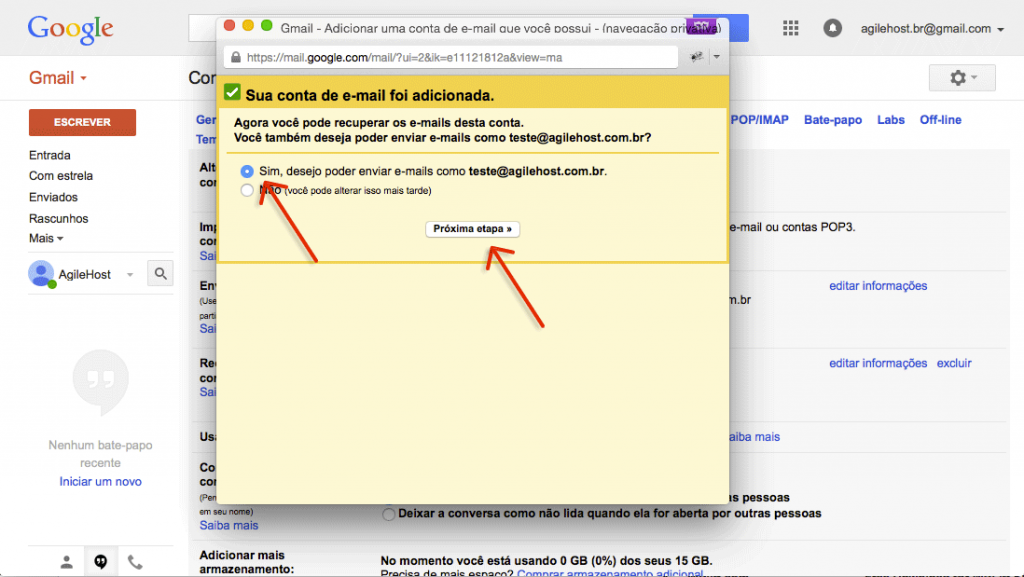Click the first editar informações link
The height and width of the screenshot is (577, 1024).
pos(878,286)
